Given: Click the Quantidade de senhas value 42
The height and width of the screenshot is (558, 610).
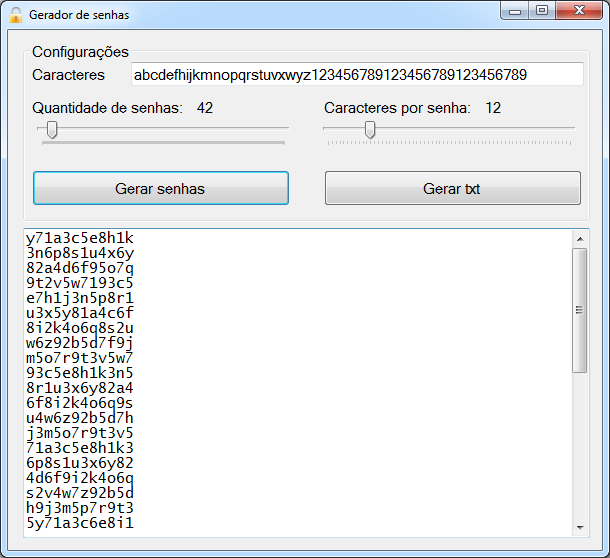Looking at the screenshot, I should [205, 108].
